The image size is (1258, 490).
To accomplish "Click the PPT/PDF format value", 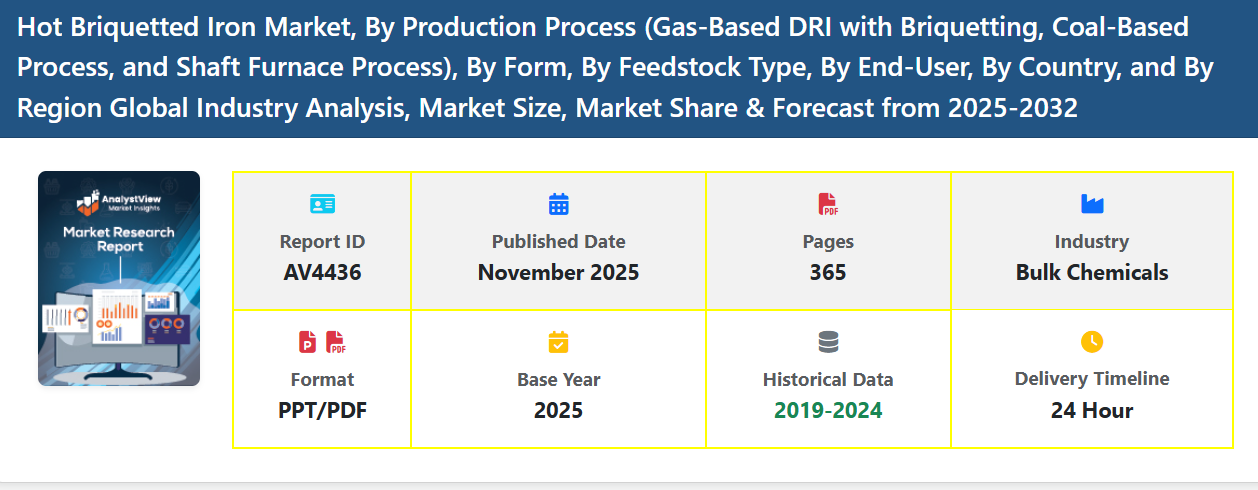I will 322,410.
